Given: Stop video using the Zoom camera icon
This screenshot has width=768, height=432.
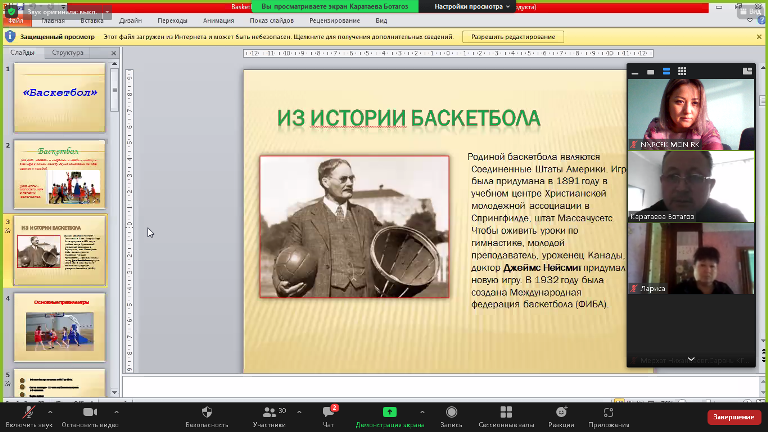Looking at the screenshot, I should [x=90, y=412].
